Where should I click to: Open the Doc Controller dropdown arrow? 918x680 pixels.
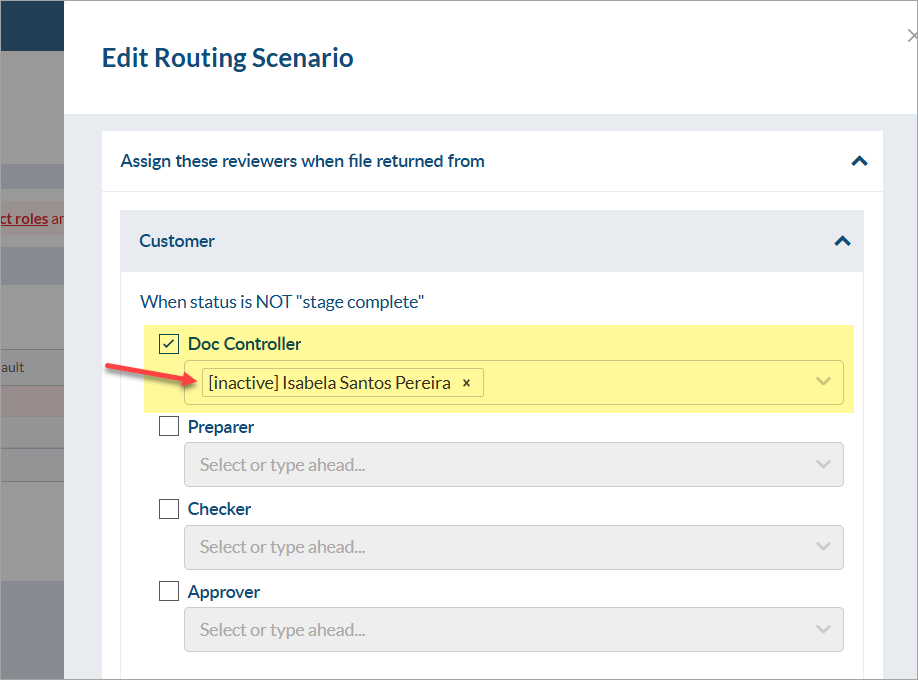pyautogui.click(x=823, y=382)
